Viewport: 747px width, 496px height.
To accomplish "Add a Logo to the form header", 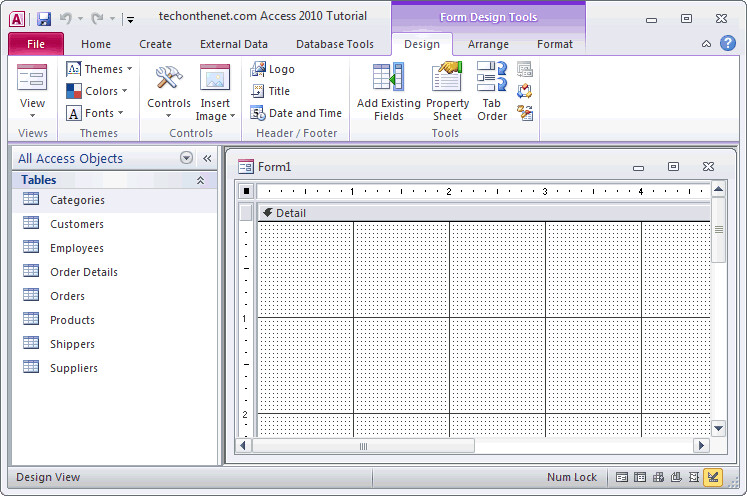I will (273, 69).
